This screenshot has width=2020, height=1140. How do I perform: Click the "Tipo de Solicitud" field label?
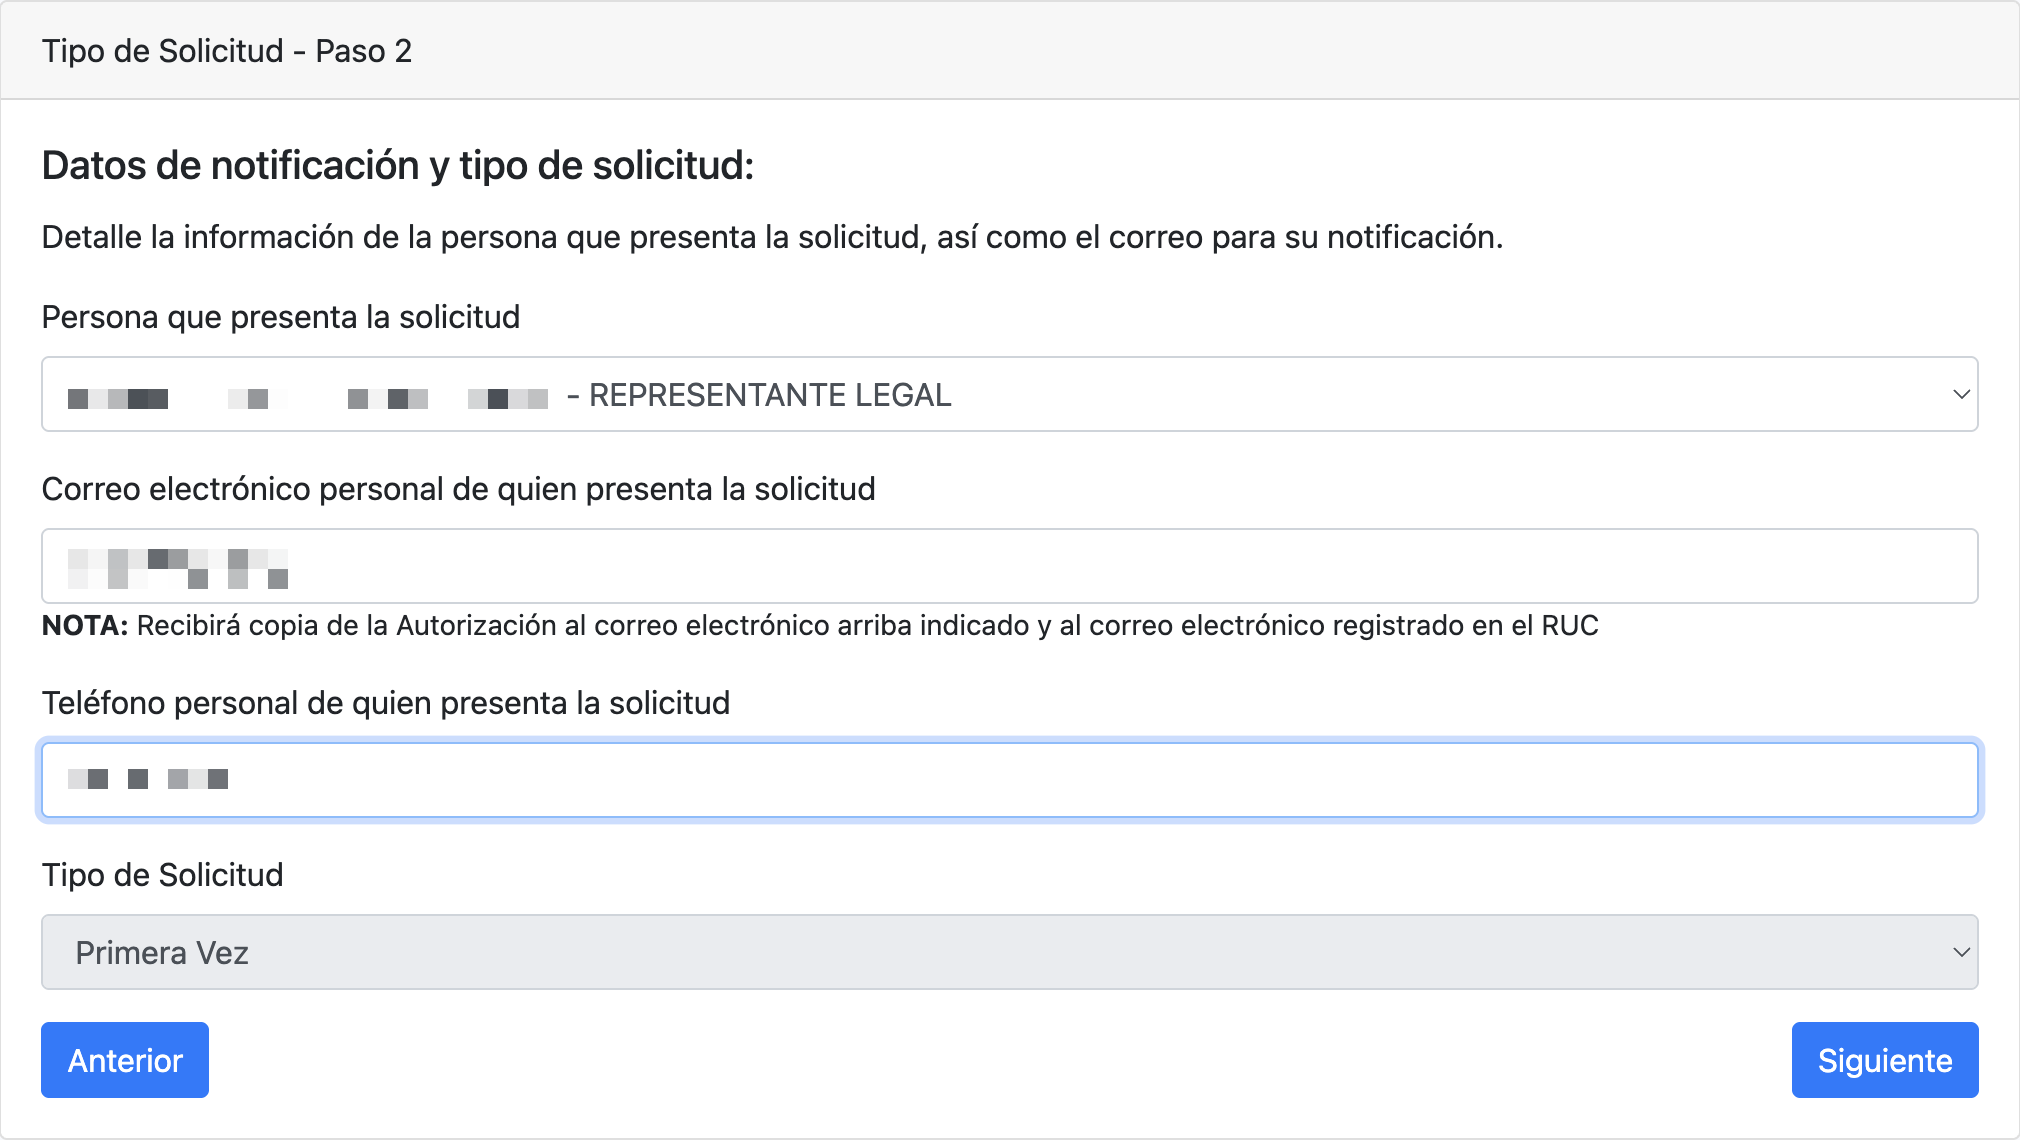tap(162, 874)
